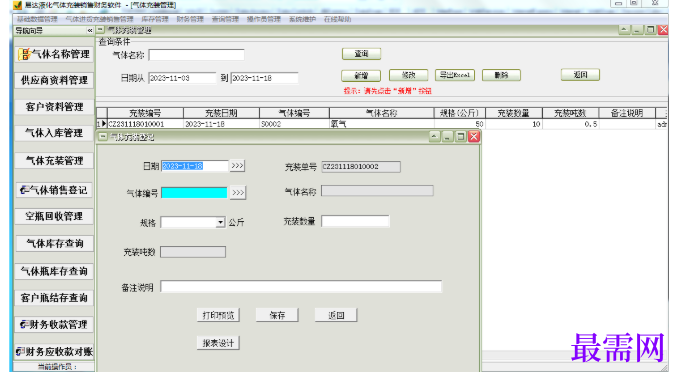Click the 新增 button
Screen dimensions: 683x379
point(361,75)
